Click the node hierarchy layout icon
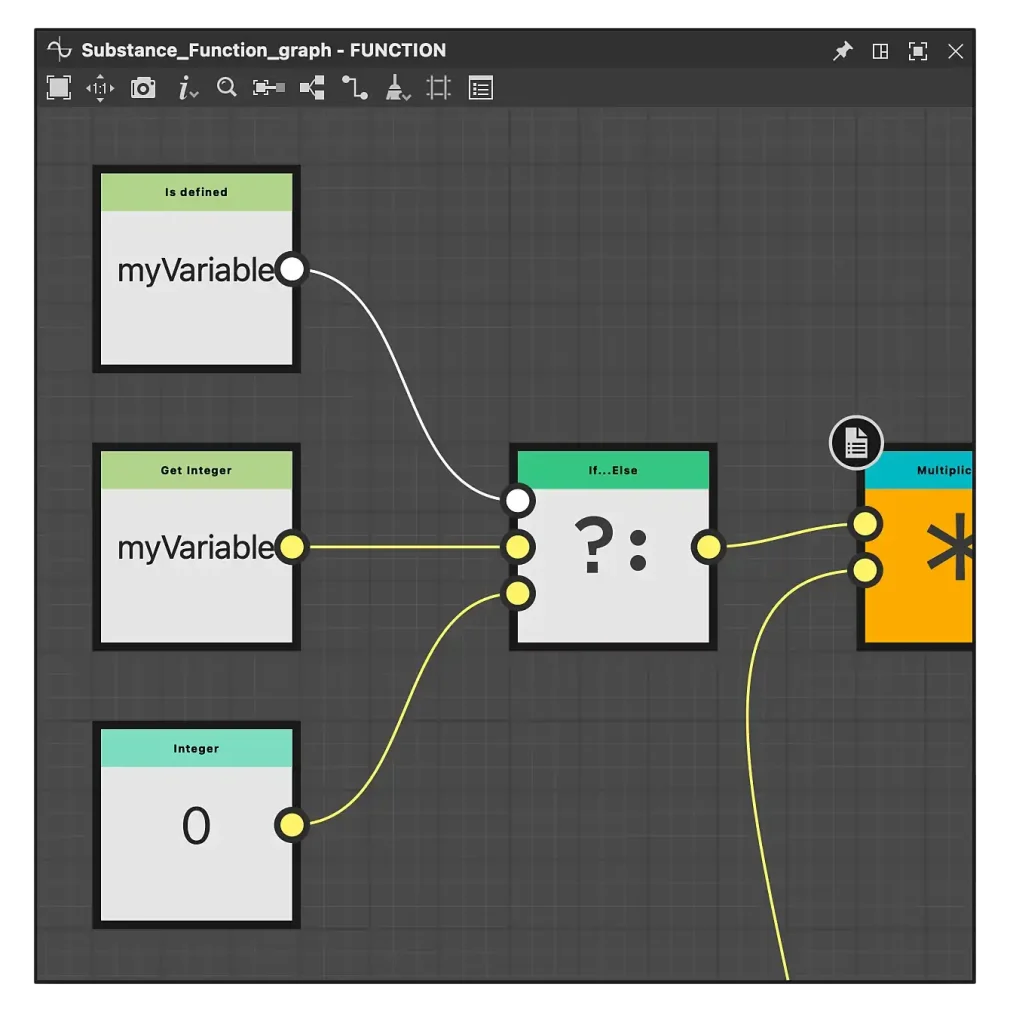Image resolution: width=1010 pixels, height=1024 pixels. 312,89
